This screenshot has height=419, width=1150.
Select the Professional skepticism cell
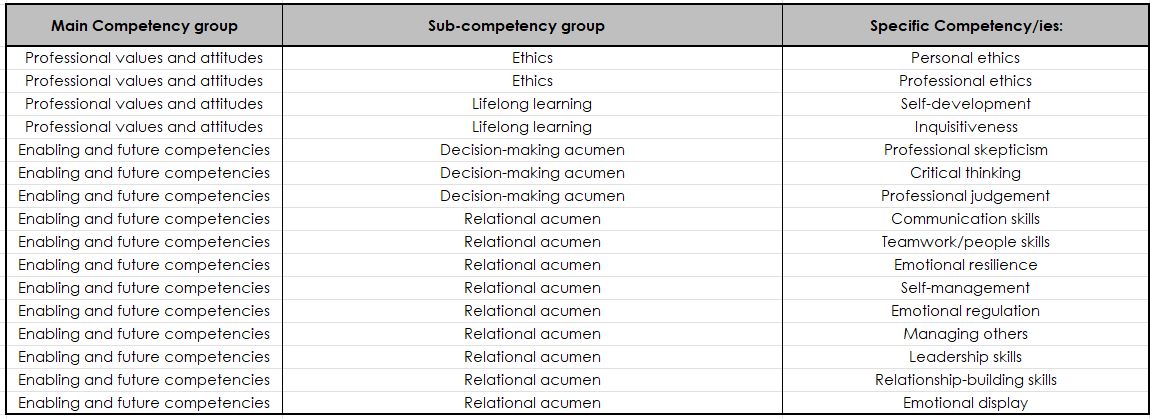point(965,150)
